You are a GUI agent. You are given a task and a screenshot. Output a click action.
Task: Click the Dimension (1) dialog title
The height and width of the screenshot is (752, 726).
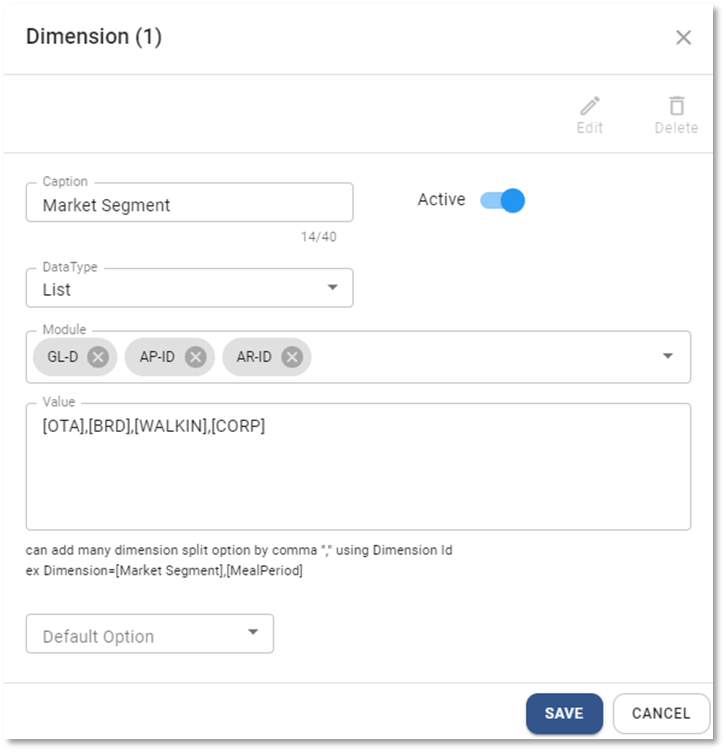(94, 37)
